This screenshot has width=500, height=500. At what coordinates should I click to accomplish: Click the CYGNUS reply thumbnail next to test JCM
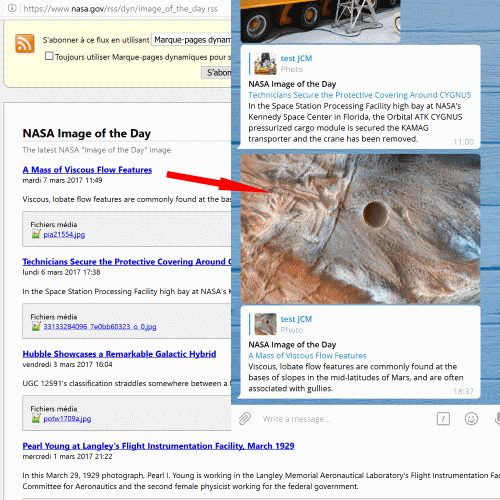click(x=265, y=63)
